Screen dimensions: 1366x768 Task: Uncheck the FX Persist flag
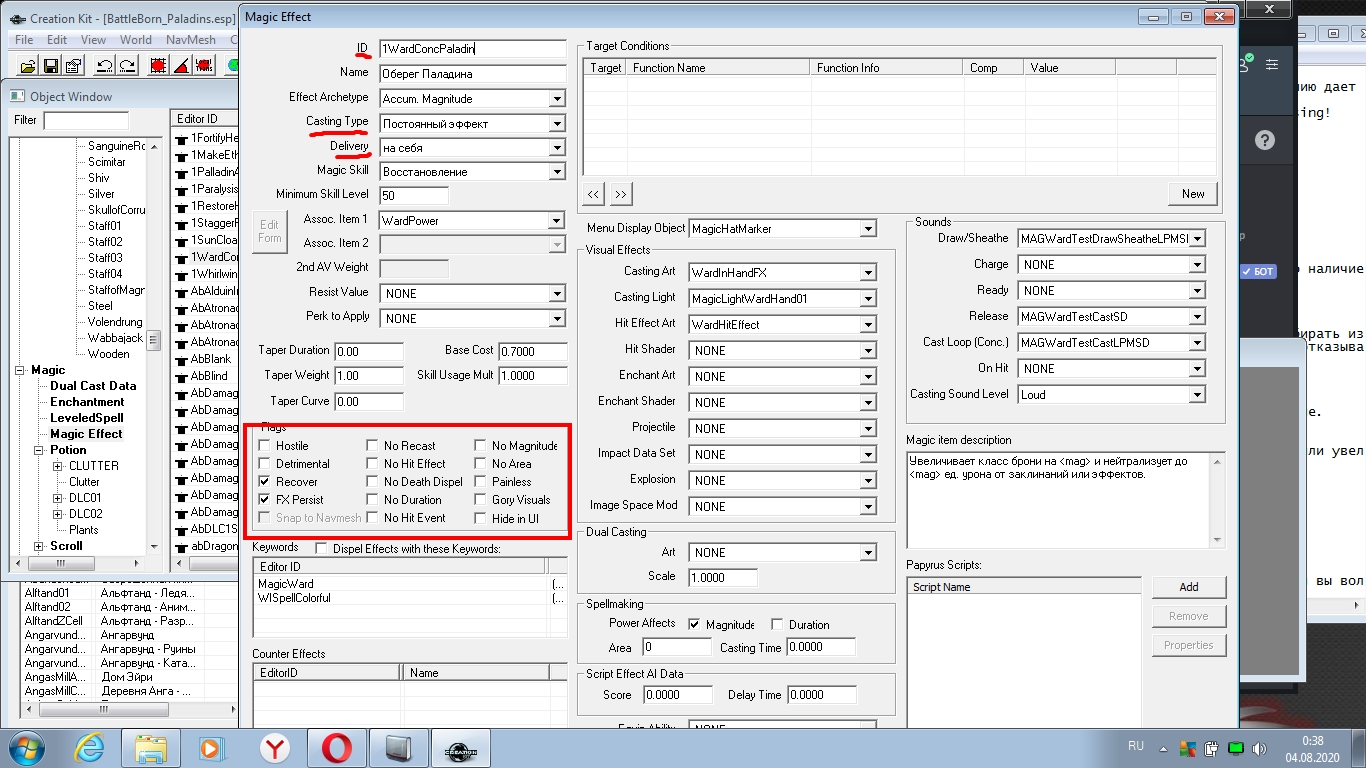pyautogui.click(x=264, y=500)
